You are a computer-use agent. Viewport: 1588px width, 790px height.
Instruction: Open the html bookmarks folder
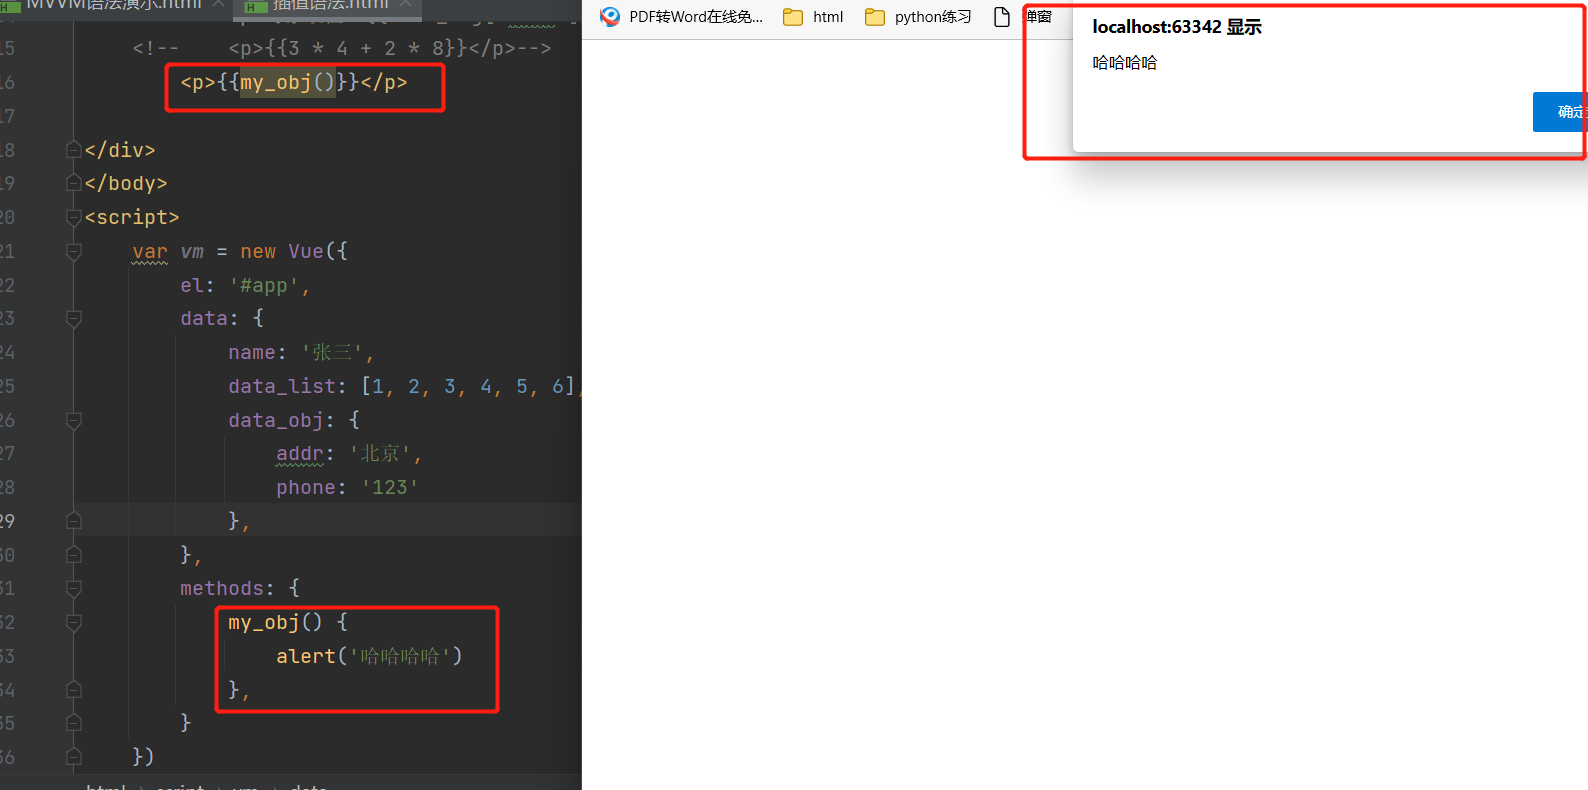tap(813, 17)
